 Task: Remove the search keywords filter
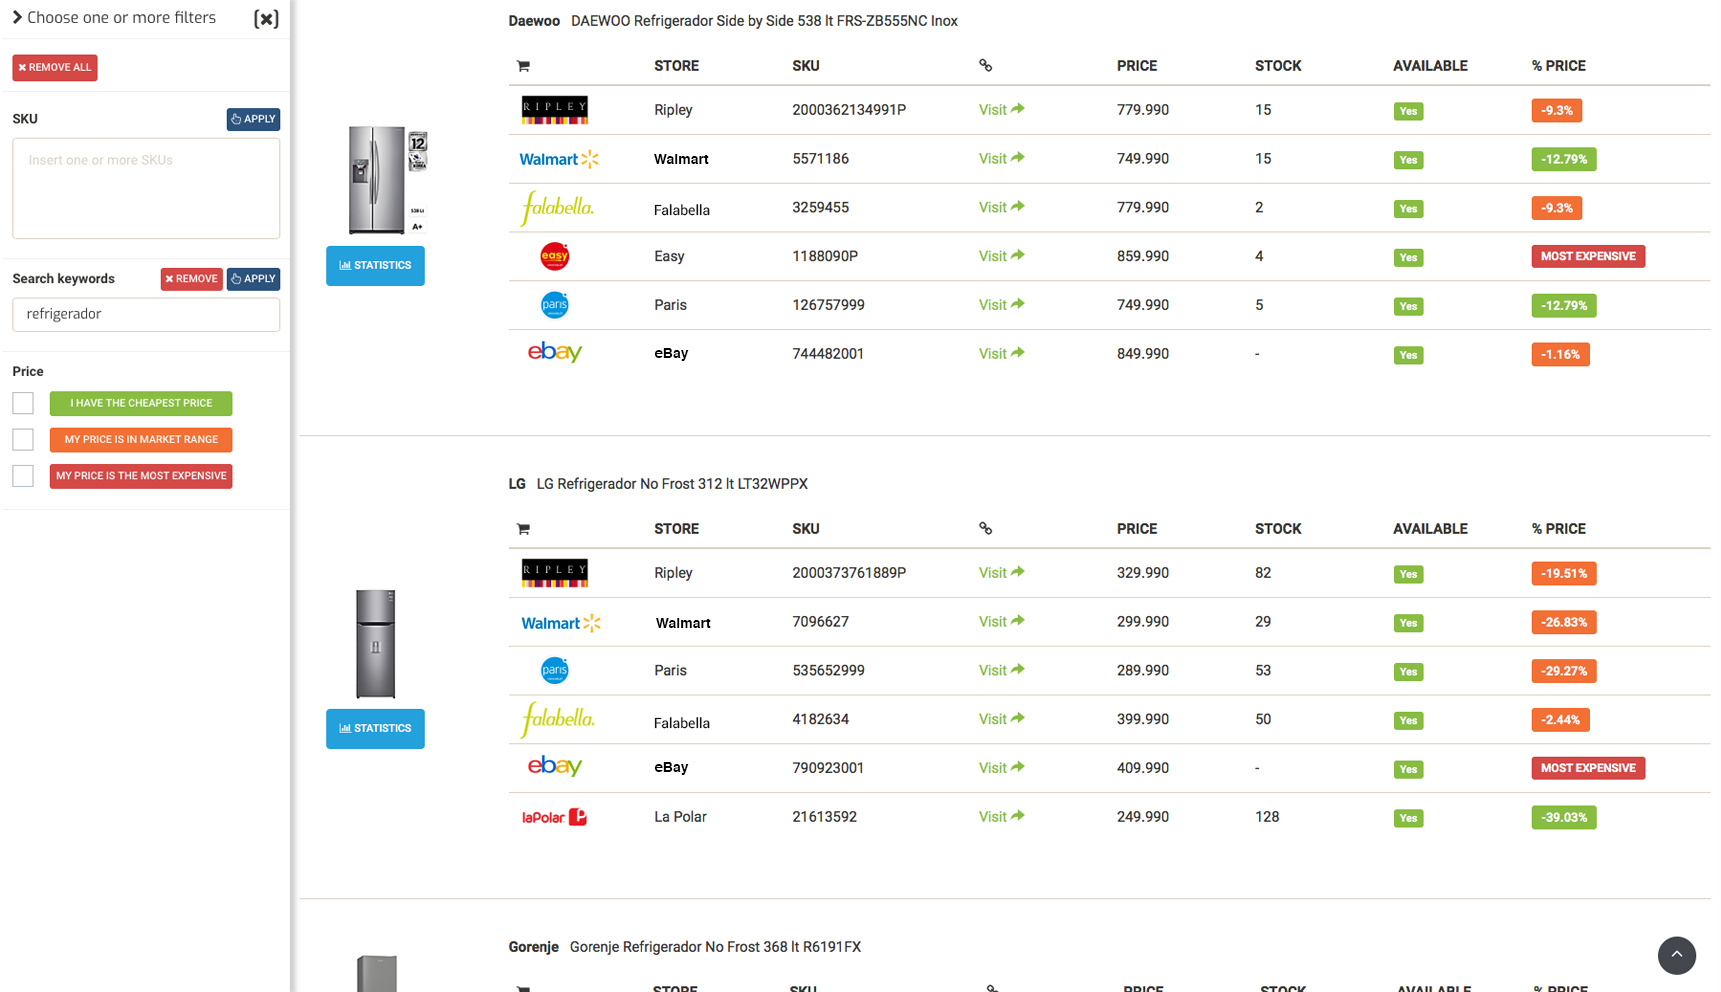pos(191,279)
